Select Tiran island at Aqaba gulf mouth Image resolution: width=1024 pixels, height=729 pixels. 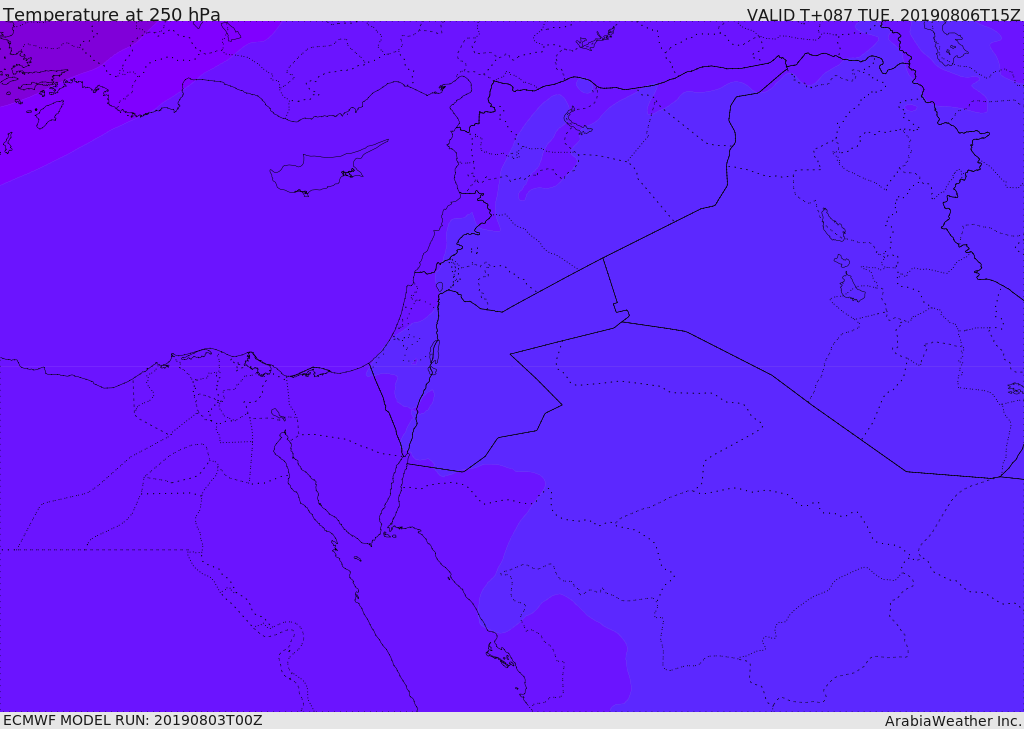tap(389, 535)
